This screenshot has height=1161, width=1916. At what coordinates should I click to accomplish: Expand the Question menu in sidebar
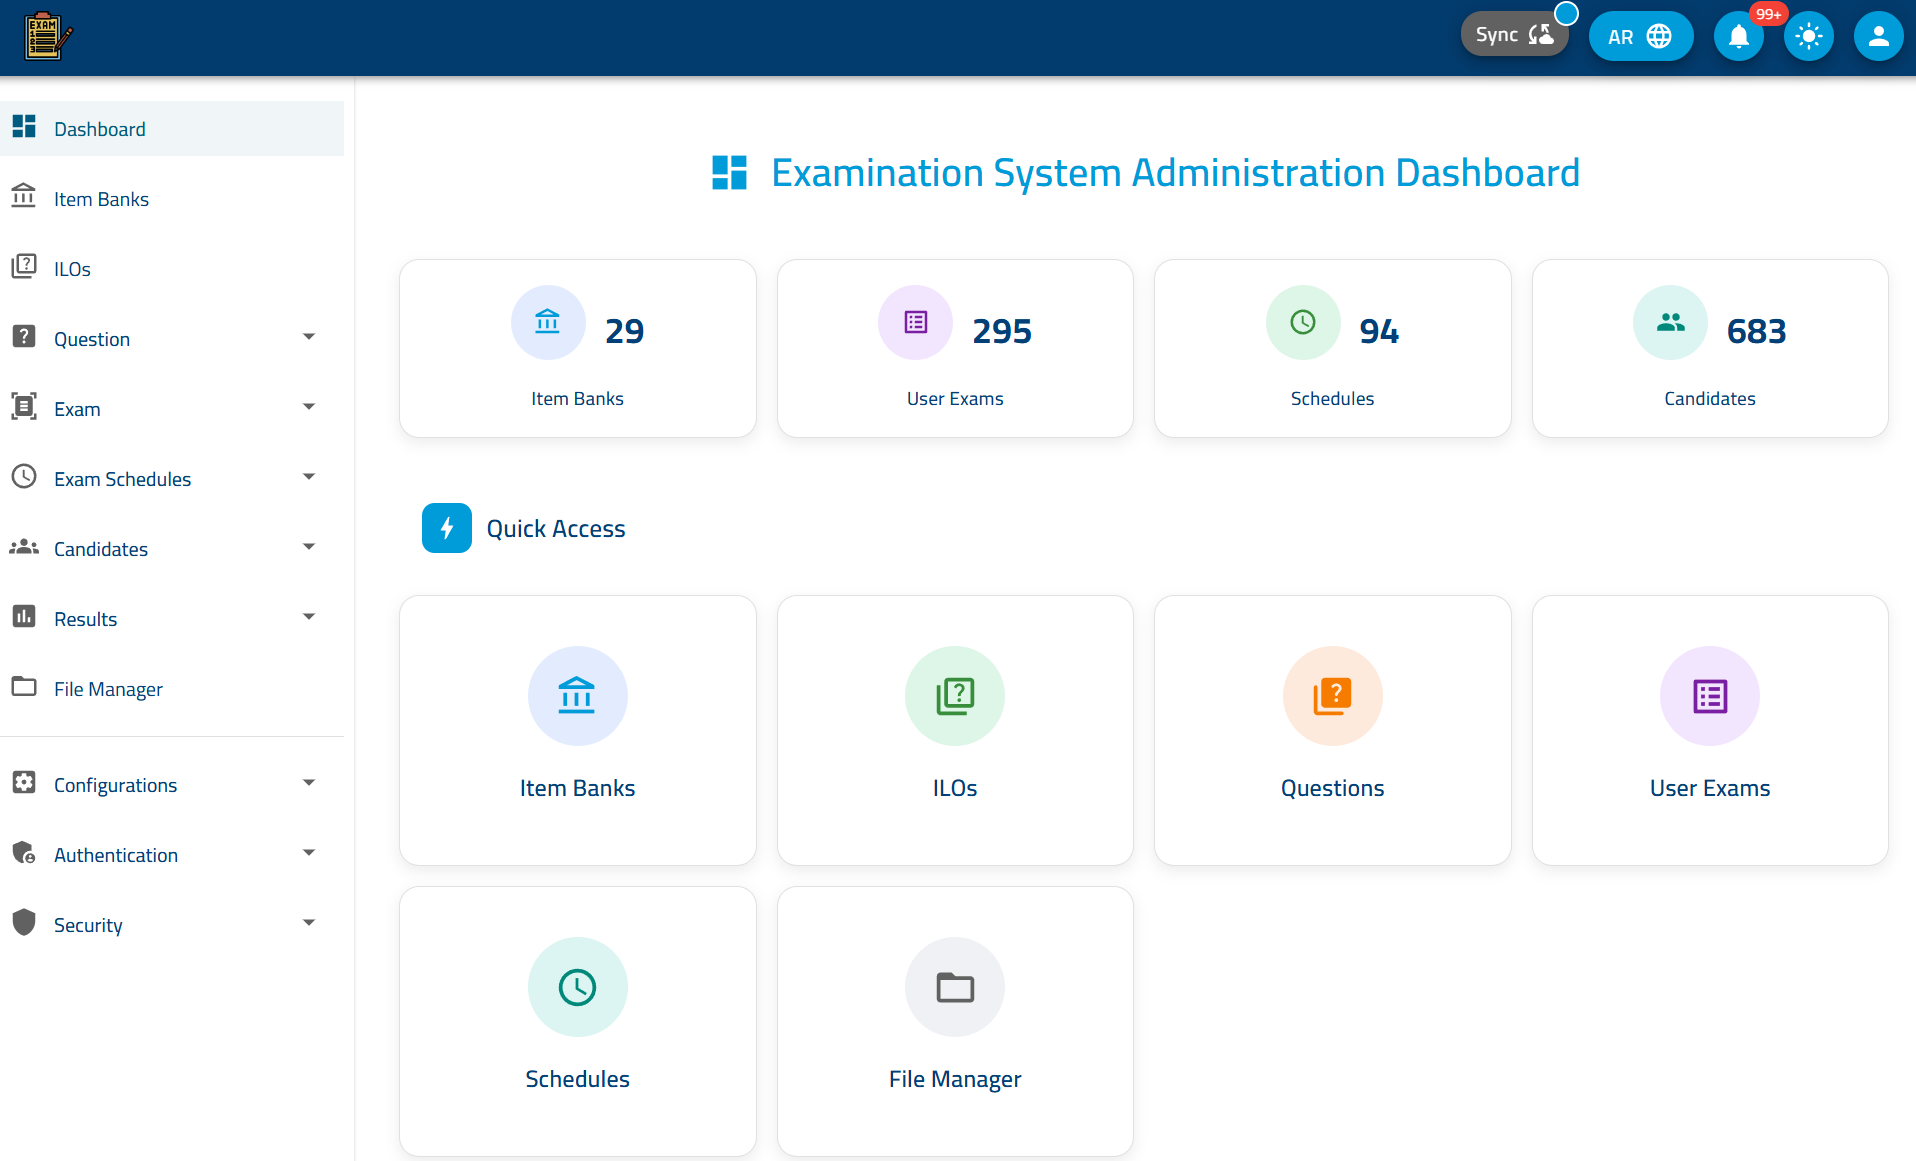coord(308,337)
